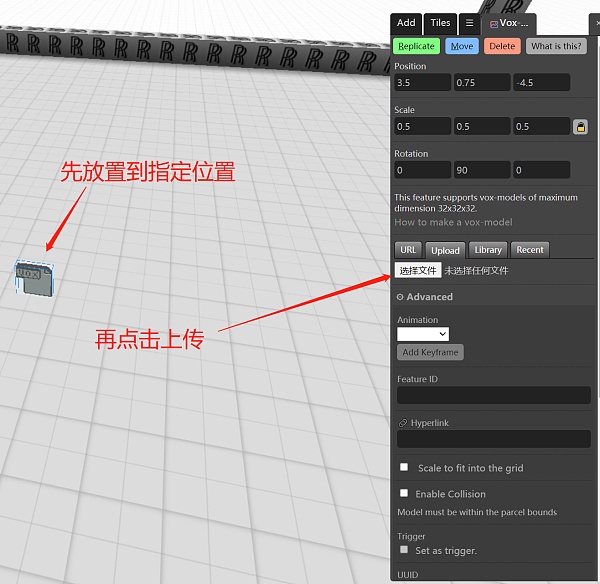Enable Scale to fit into the grid
600x584 pixels.
[404, 467]
